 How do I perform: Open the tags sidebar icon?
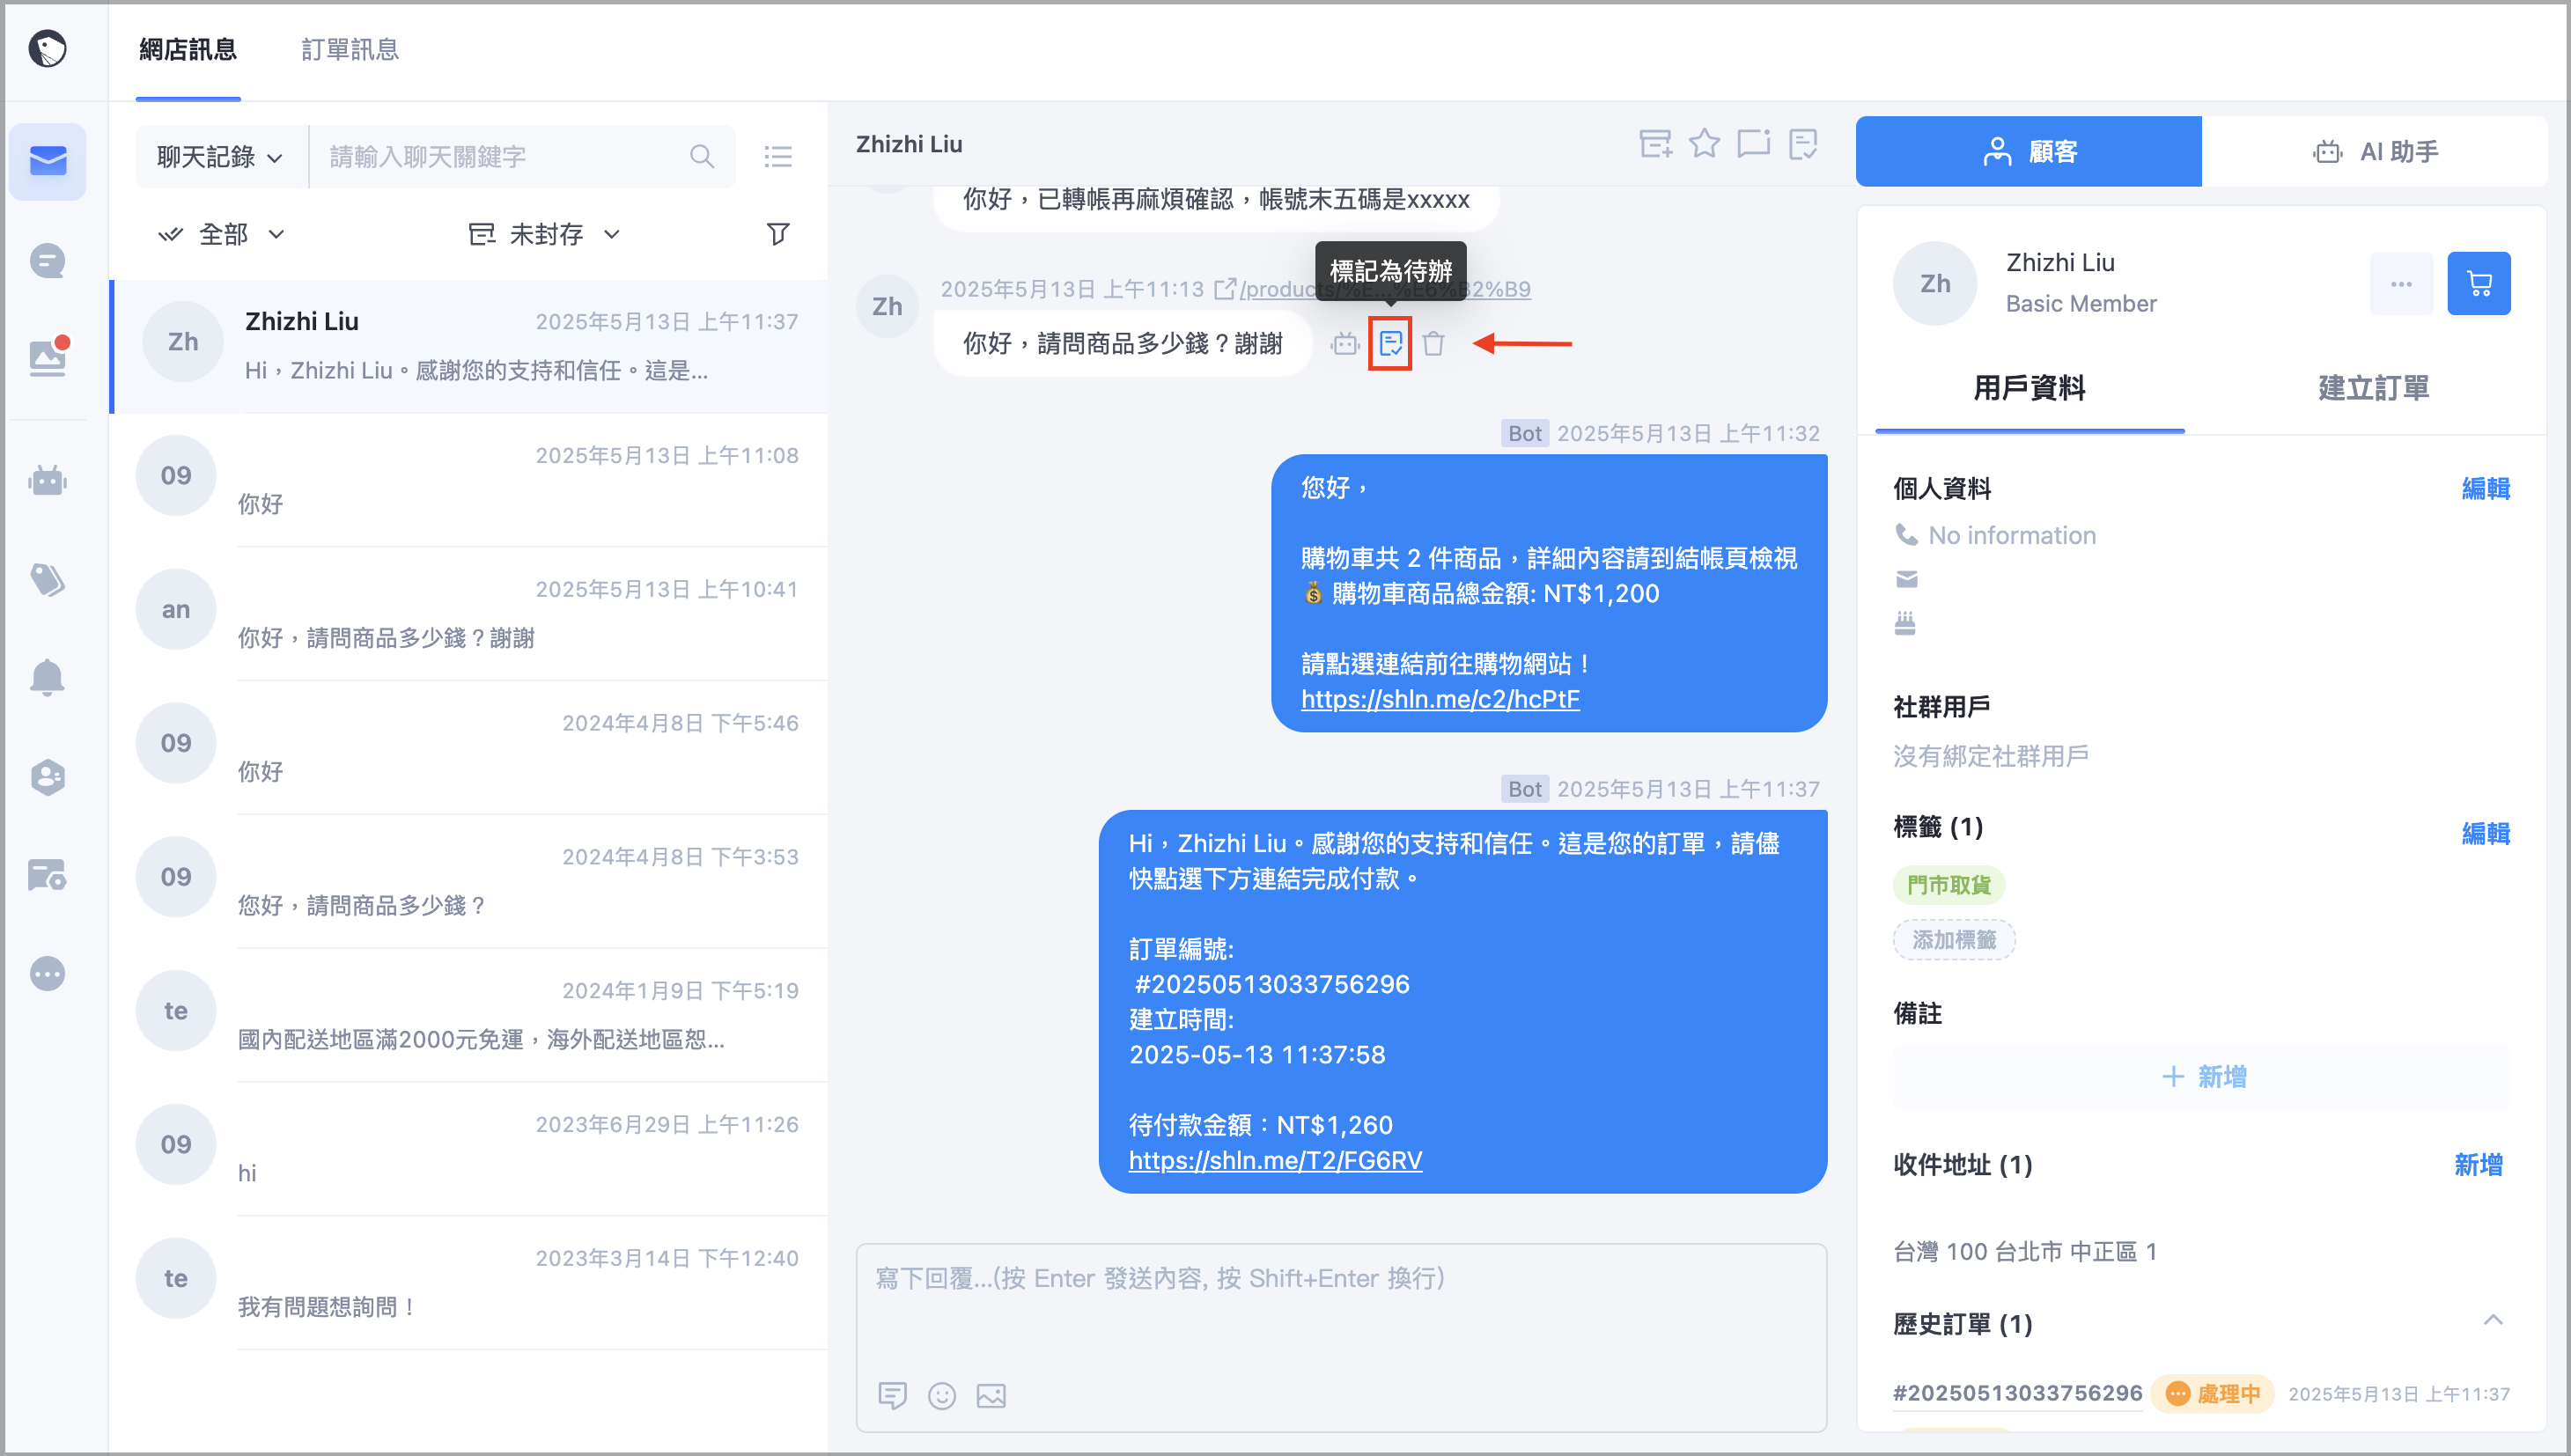47,579
